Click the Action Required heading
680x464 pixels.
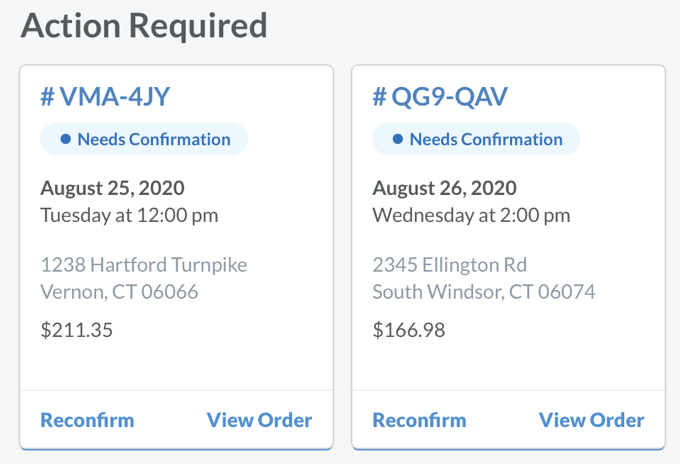click(x=144, y=25)
